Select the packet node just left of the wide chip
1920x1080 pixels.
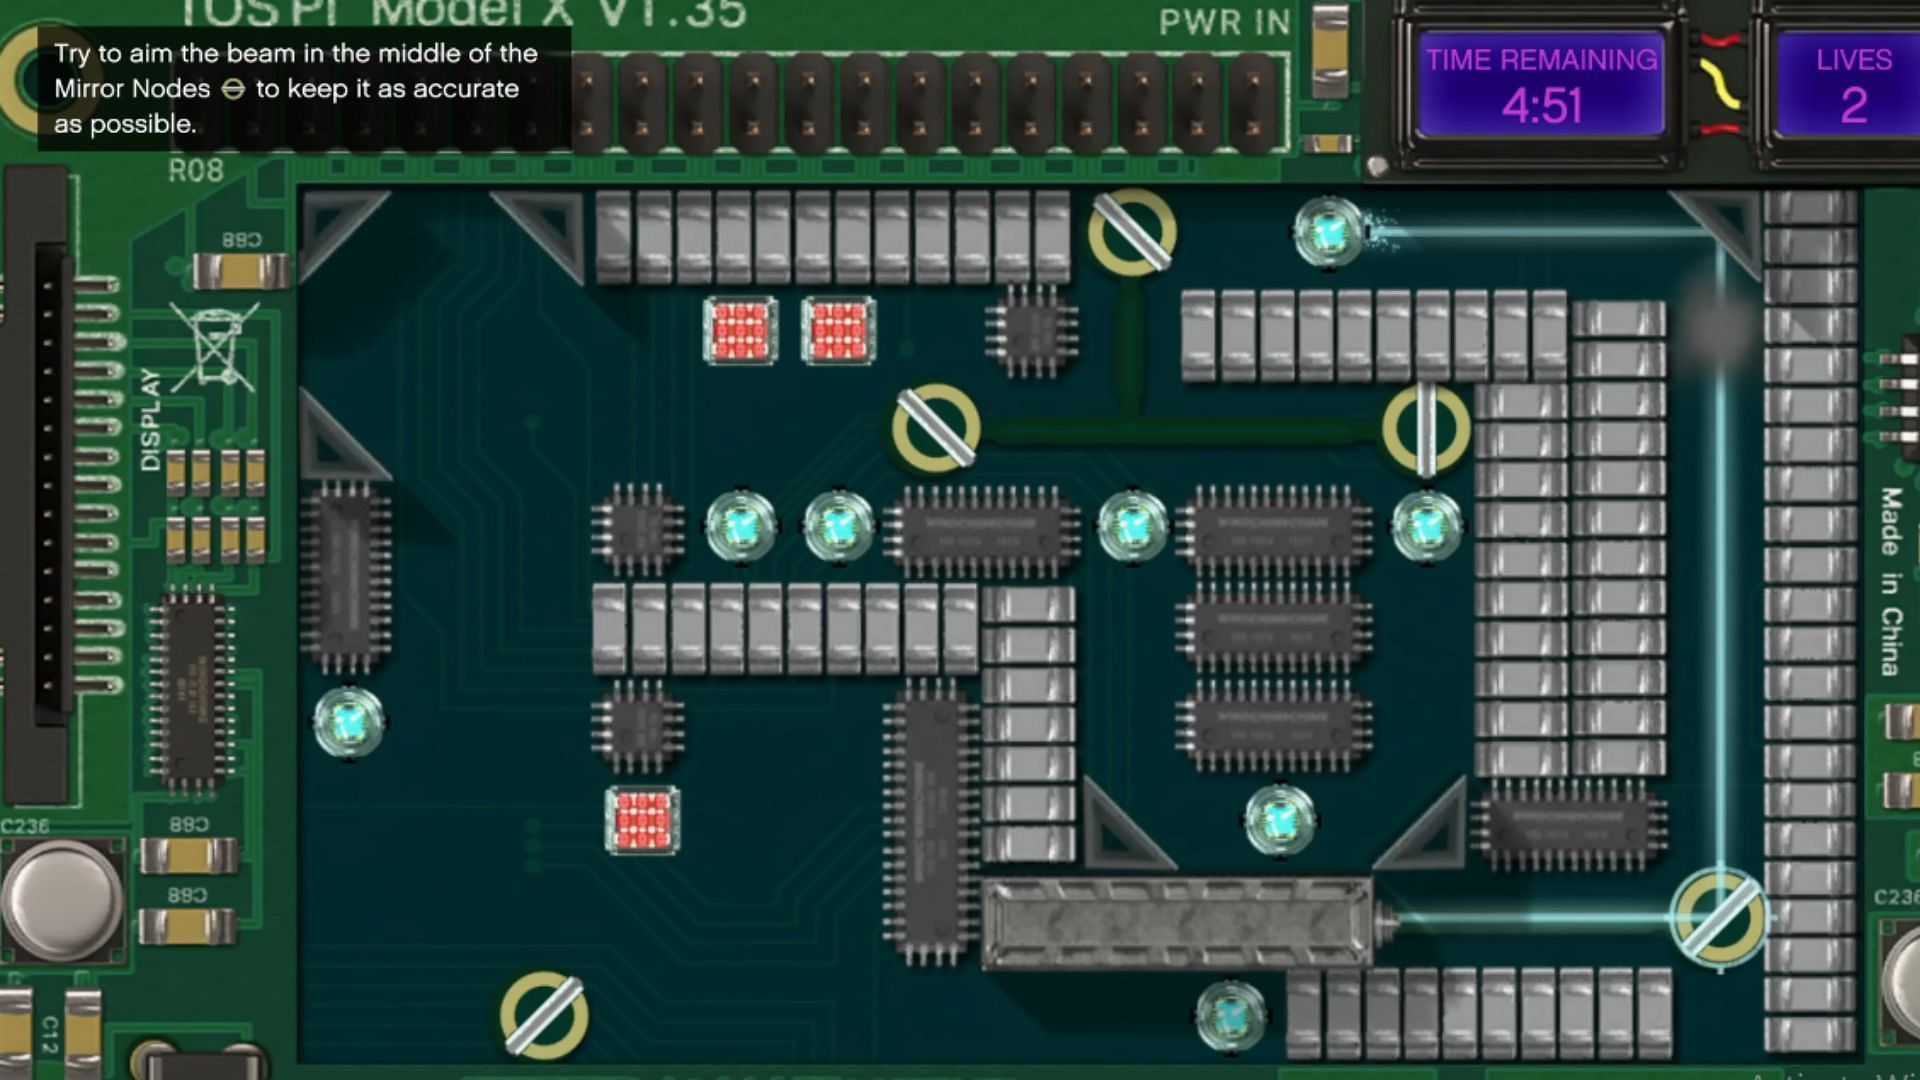(x=838, y=525)
